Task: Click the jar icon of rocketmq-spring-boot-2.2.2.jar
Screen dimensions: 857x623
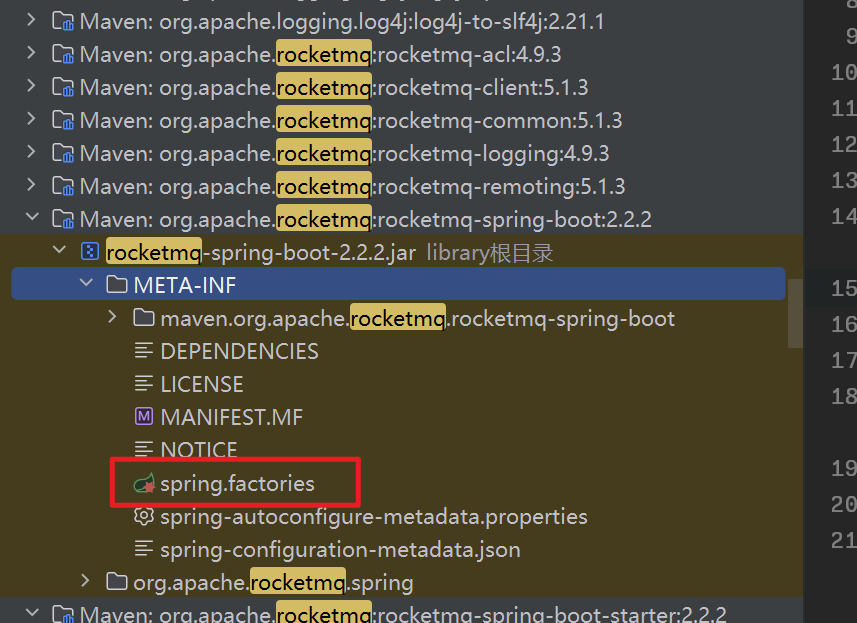Action: pyautogui.click(x=89, y=252)
